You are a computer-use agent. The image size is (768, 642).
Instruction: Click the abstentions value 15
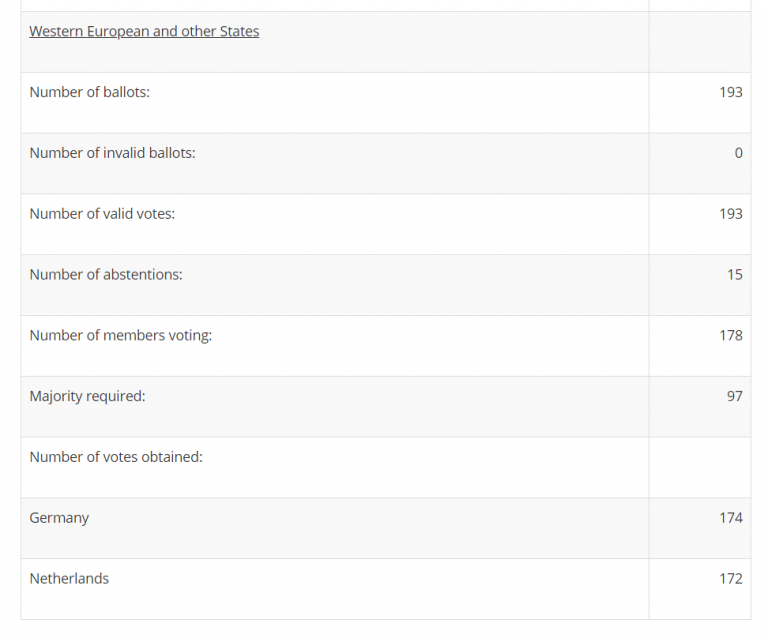pyautogui.click(x=735, y=274)
